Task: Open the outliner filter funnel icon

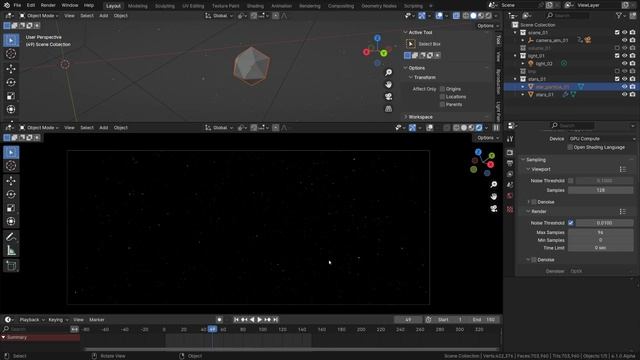Action: pos(619,16)
